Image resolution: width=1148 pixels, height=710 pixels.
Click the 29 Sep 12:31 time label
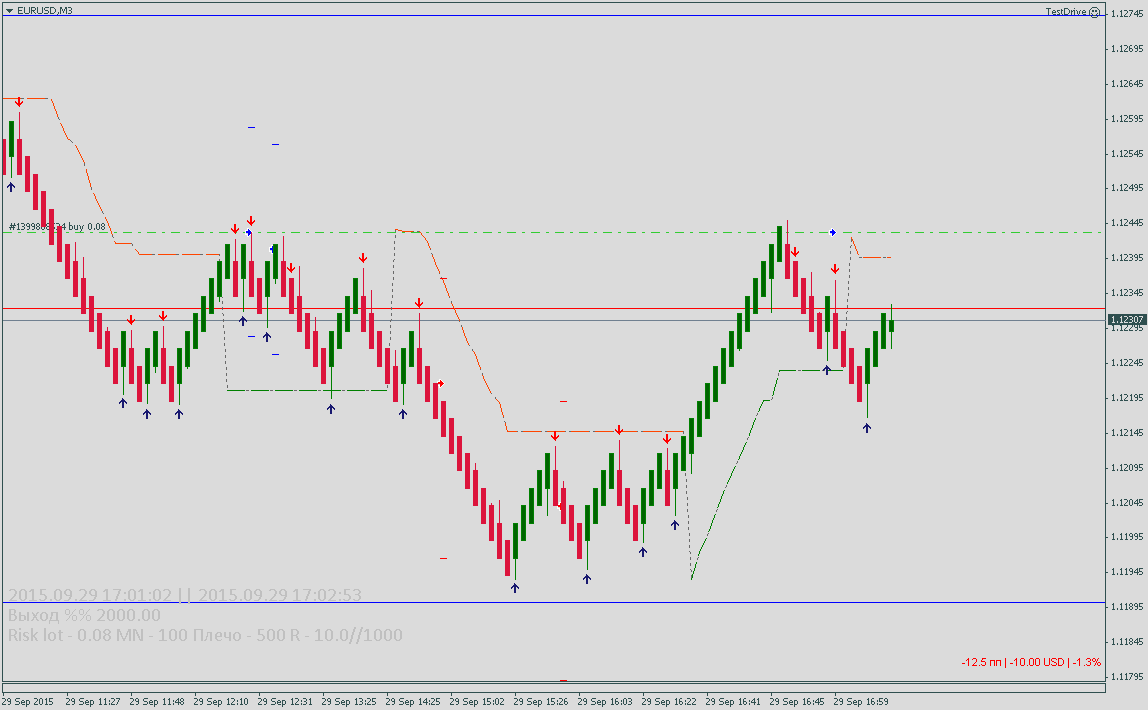click(x=285, y=702)
